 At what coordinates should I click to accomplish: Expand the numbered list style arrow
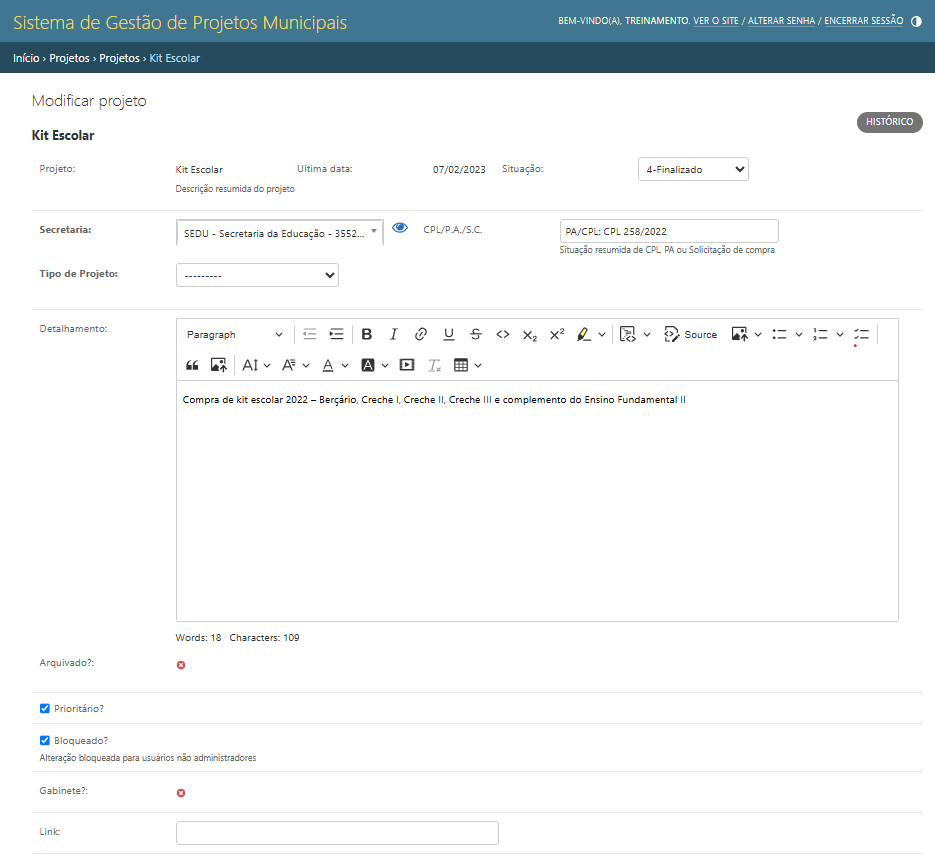(840, 334)
